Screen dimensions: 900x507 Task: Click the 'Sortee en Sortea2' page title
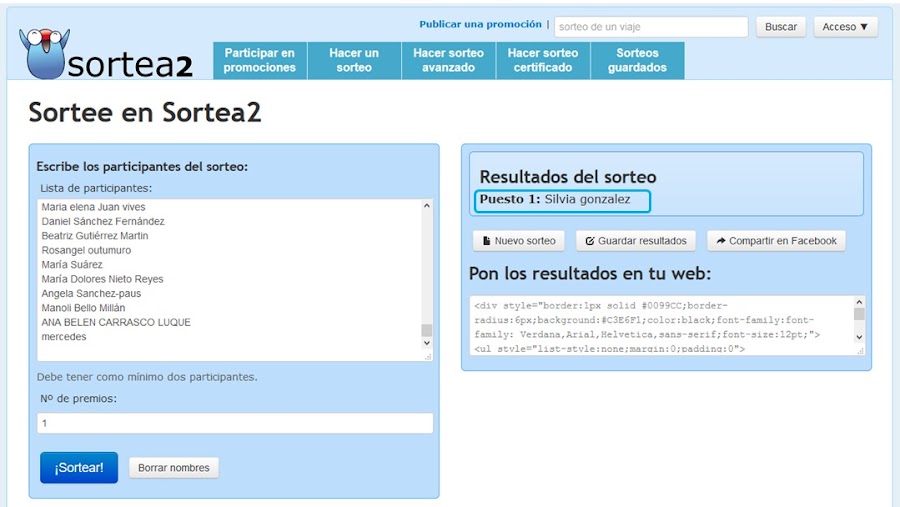145,112
